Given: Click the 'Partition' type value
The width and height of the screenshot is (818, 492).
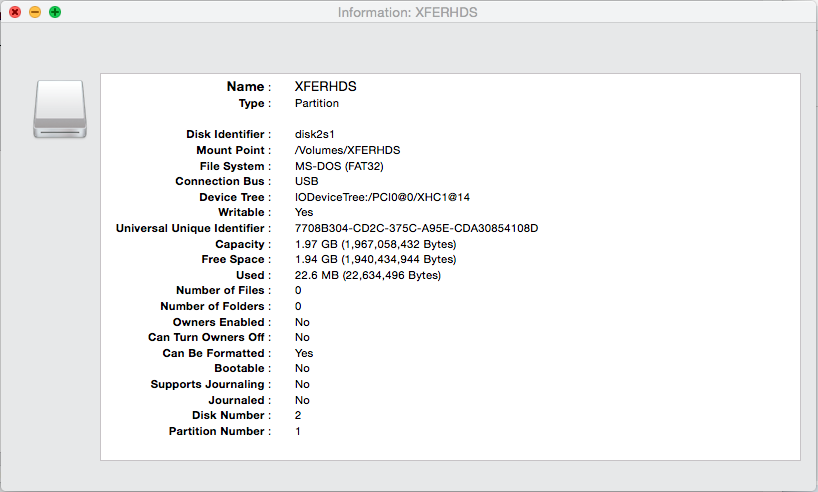Looking at the screenshot, I should tap(317, 103).
